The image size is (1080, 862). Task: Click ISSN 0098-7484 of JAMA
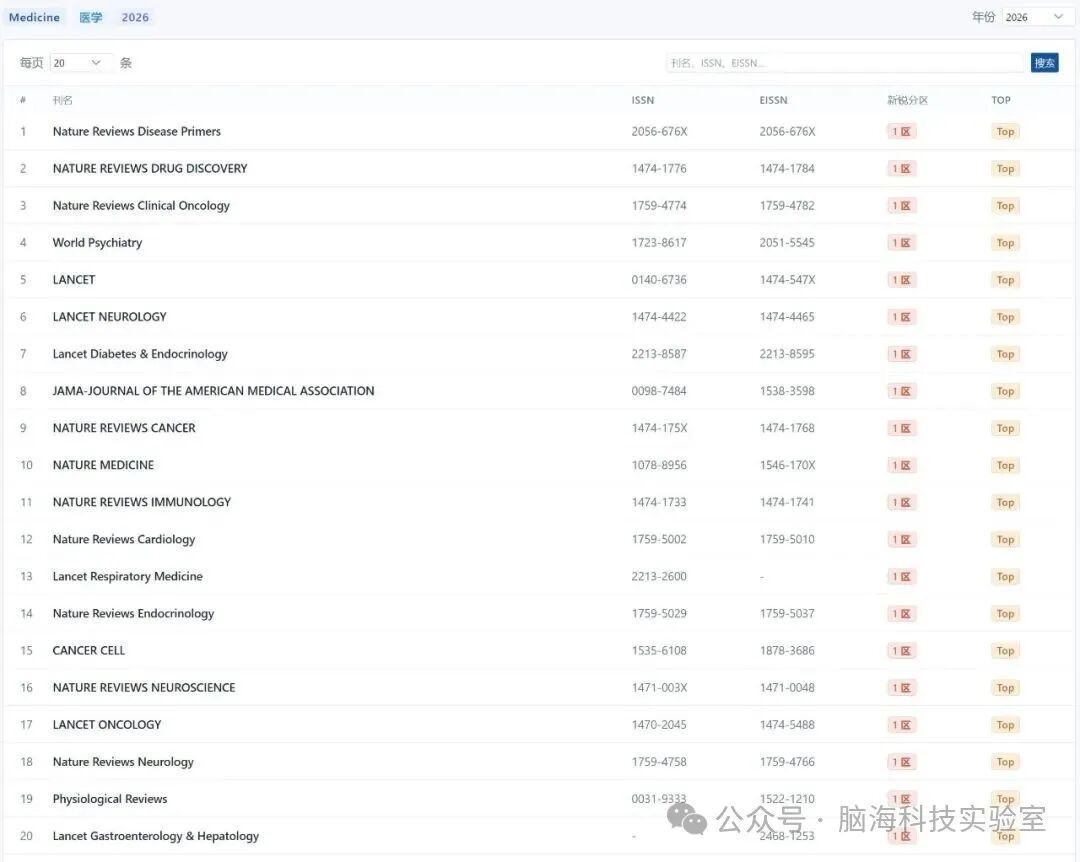(659, 391)
